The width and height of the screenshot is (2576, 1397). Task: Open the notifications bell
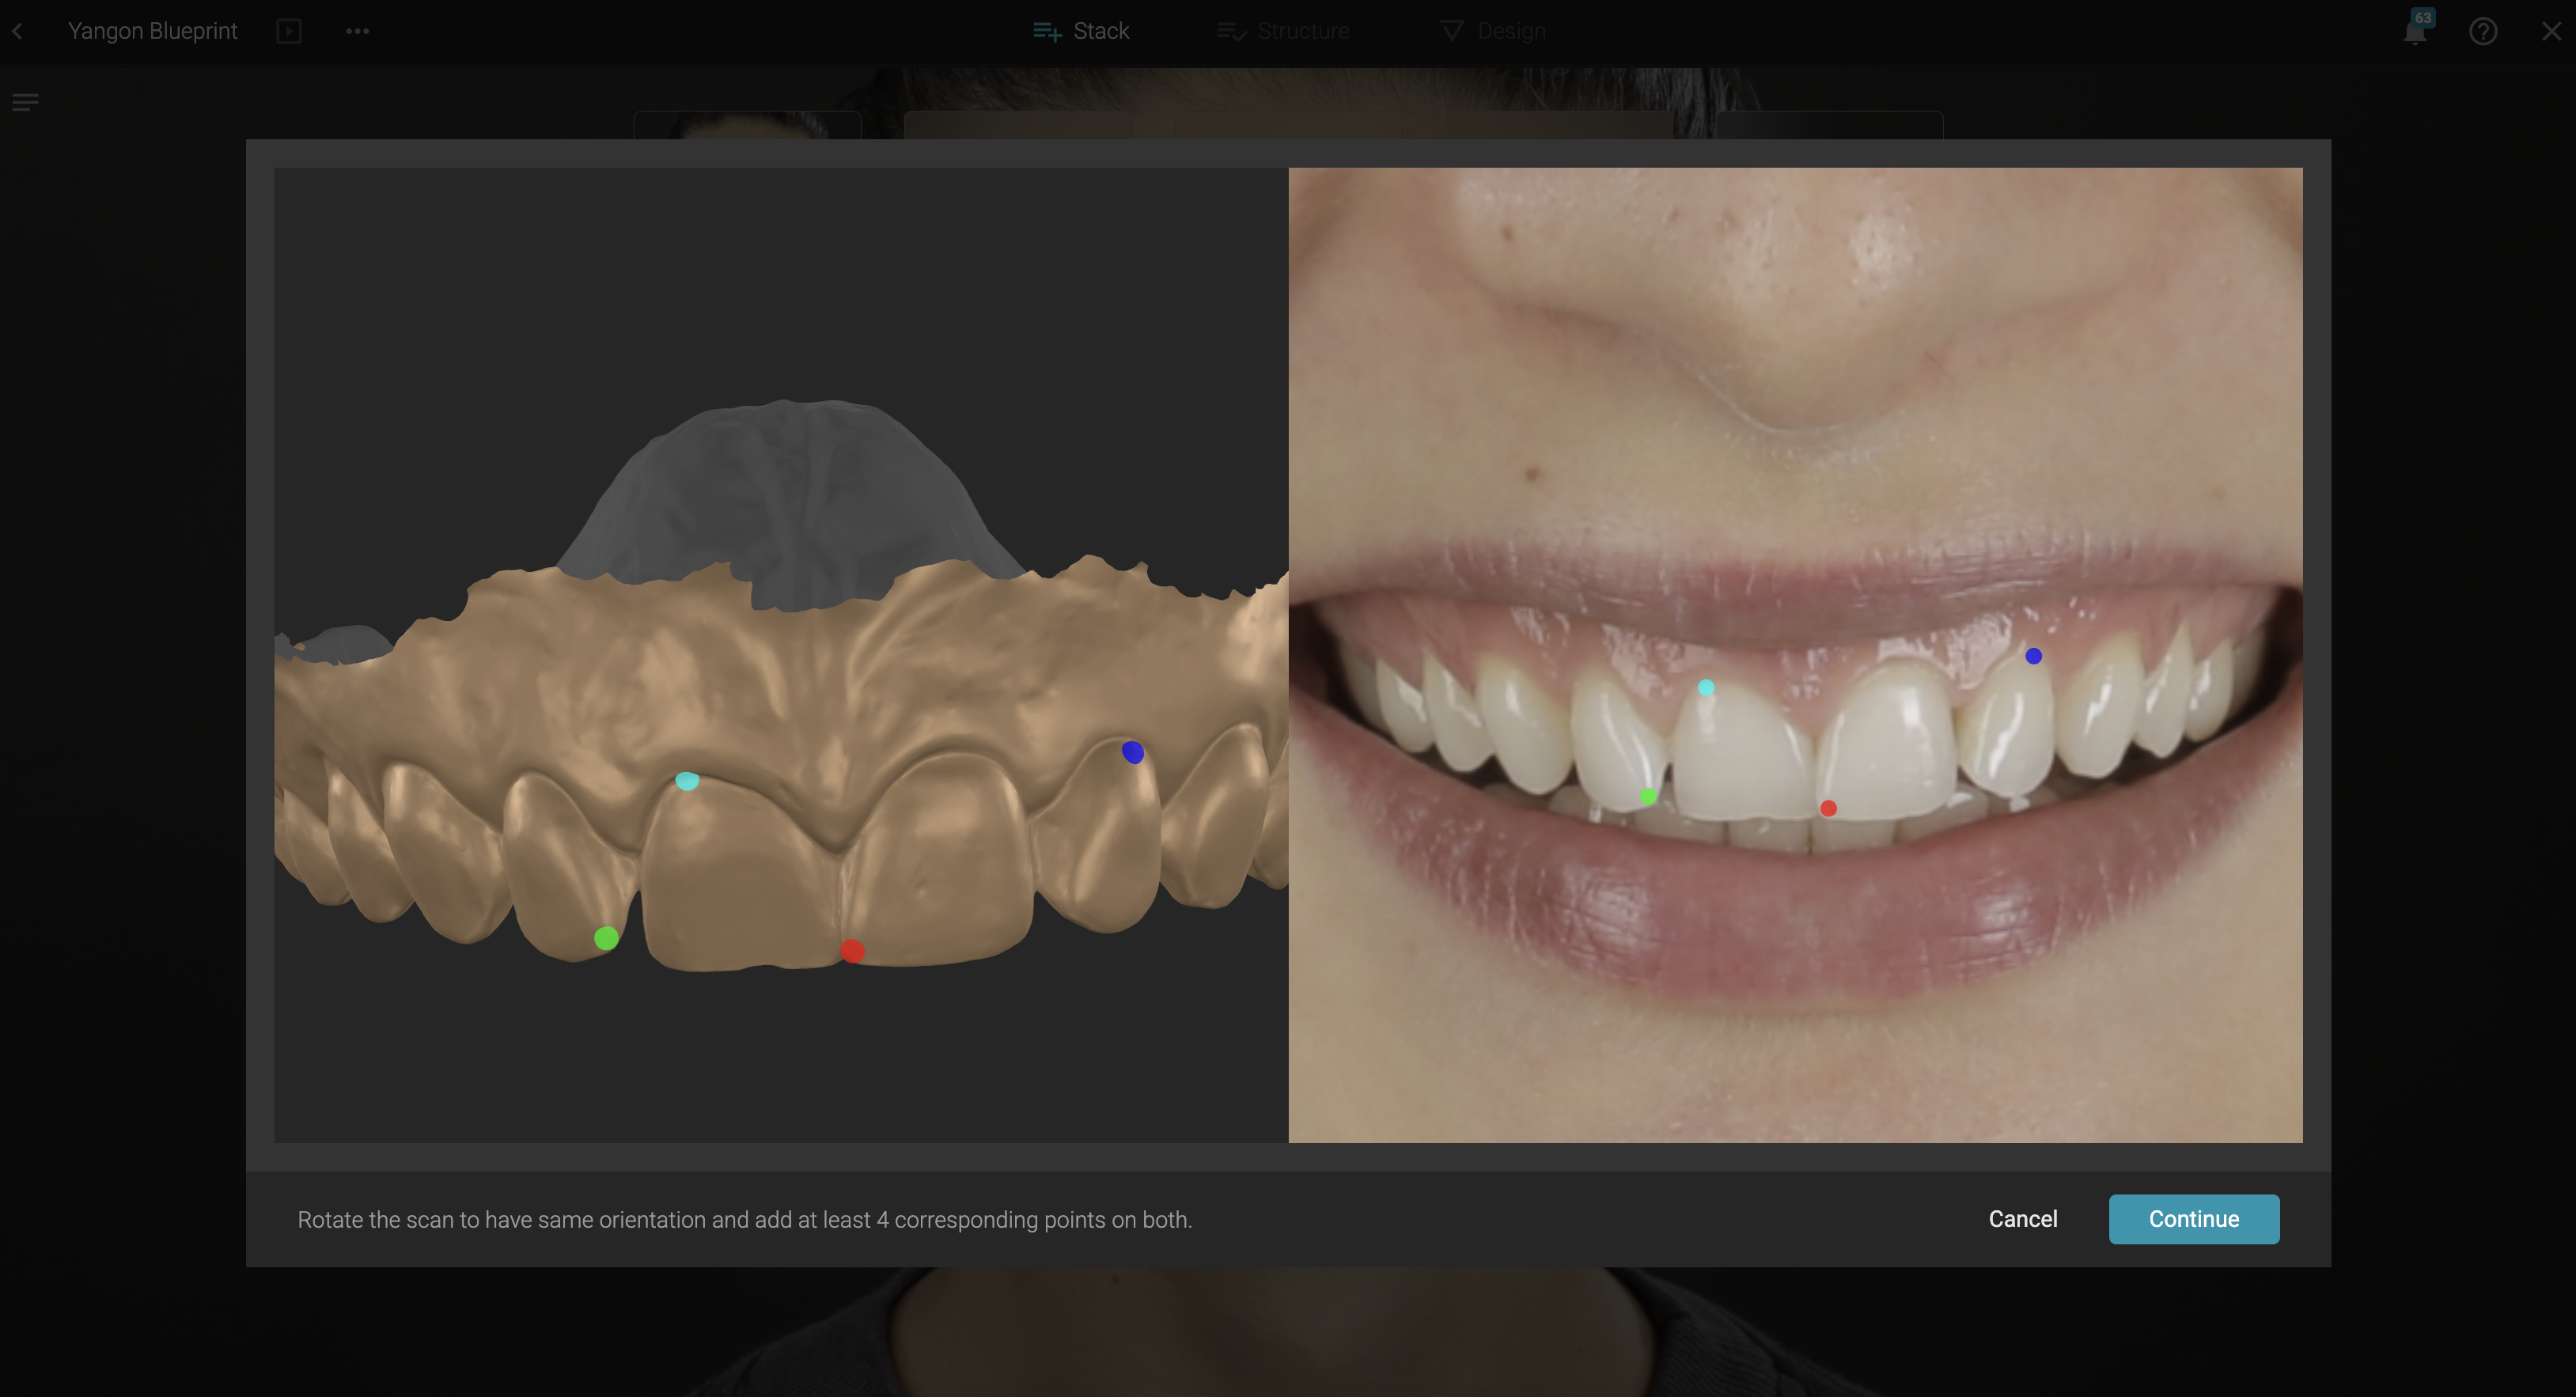[x=2414, y=32]
